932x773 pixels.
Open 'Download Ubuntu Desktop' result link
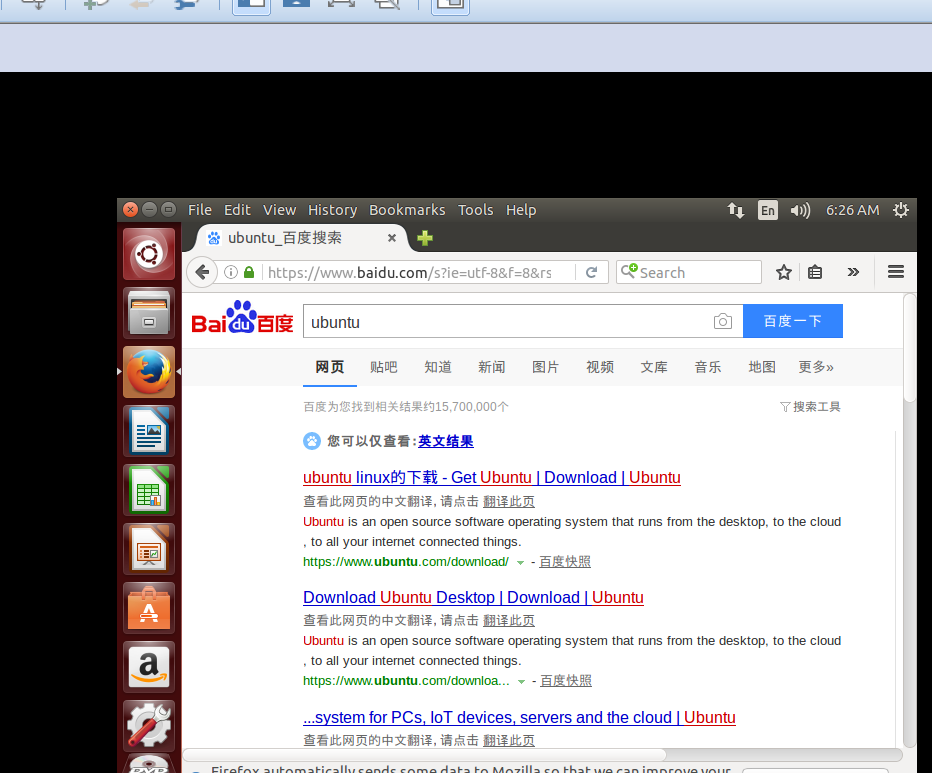[x=473, y=597]
